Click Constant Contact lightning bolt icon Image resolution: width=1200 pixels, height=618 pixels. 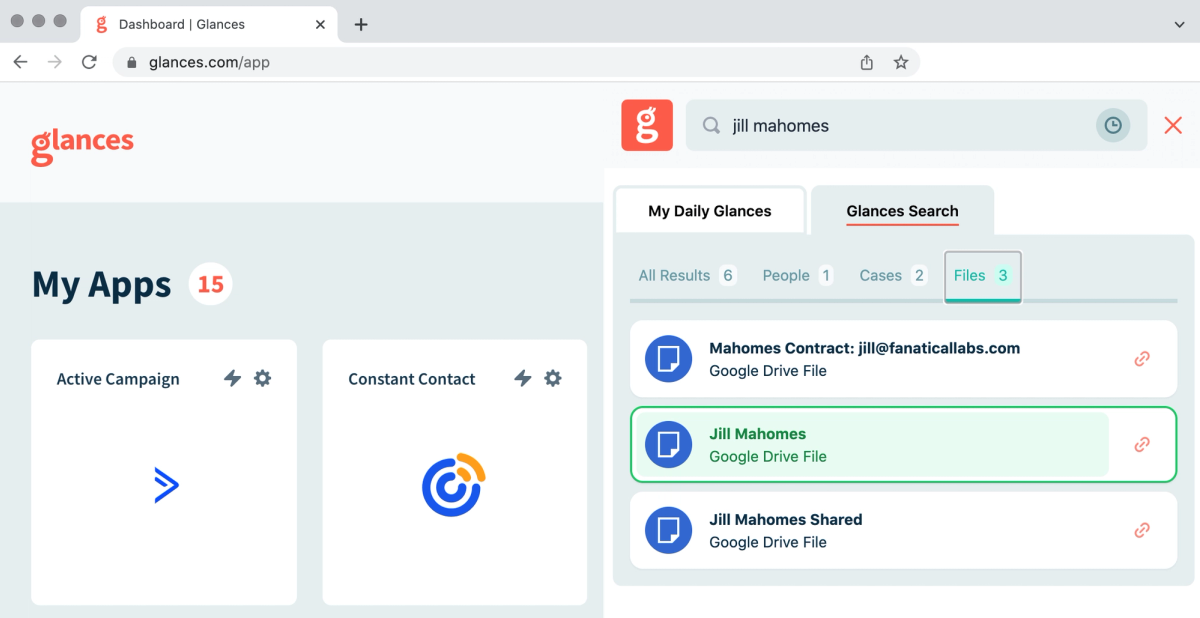(522, 378)
